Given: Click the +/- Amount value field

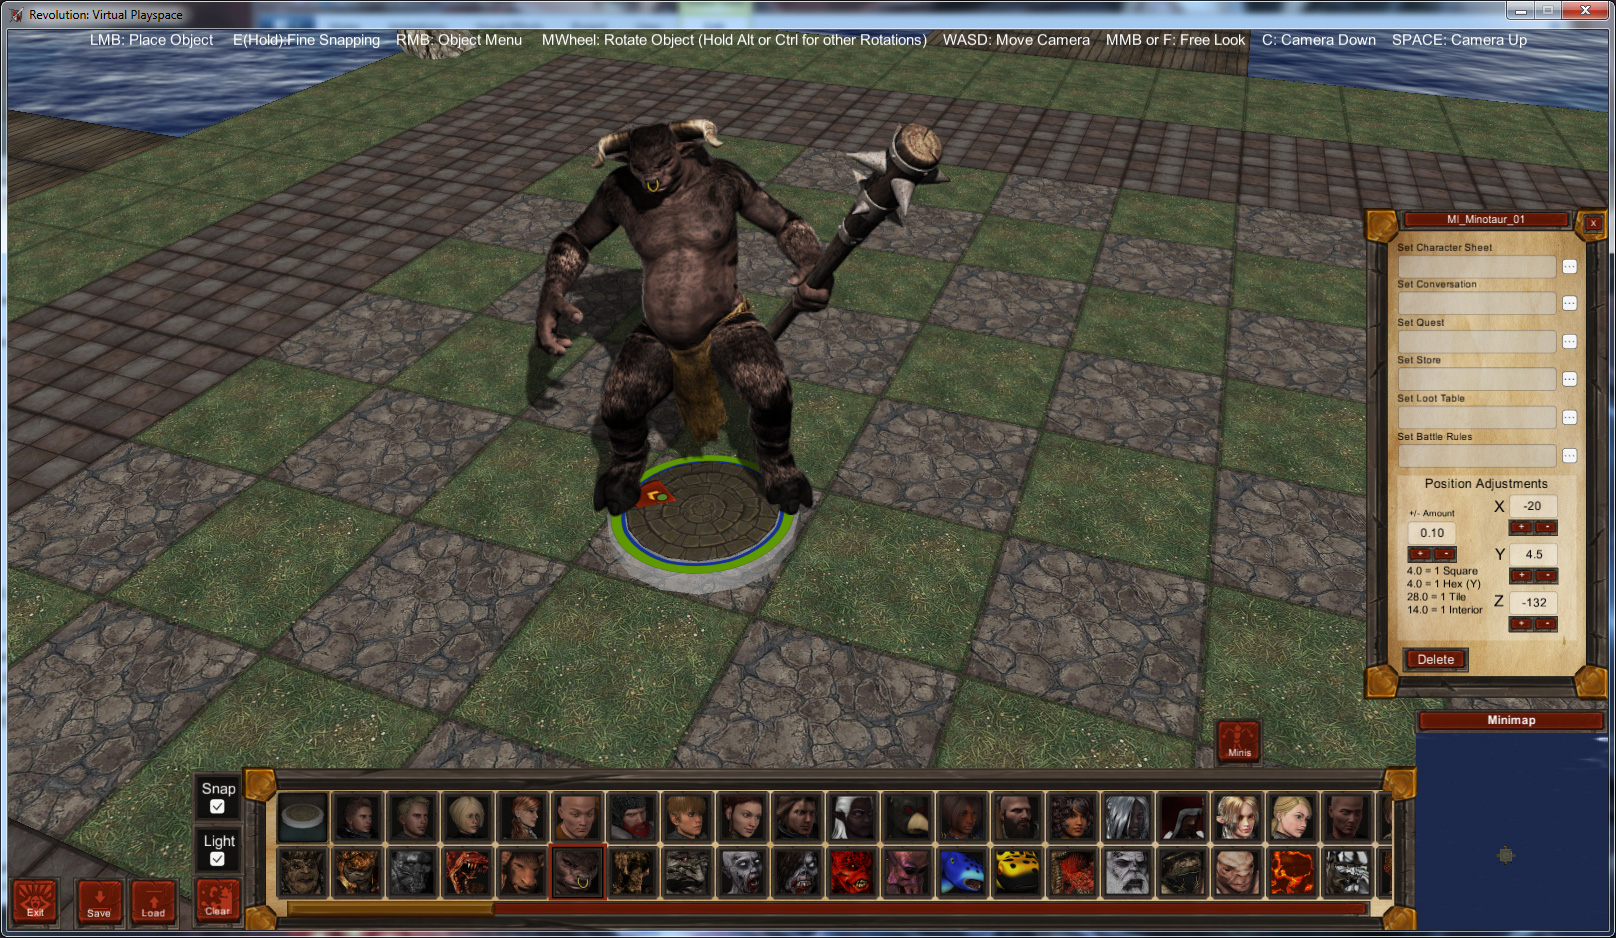Looking at the screenshot, I should (1431, 533).
